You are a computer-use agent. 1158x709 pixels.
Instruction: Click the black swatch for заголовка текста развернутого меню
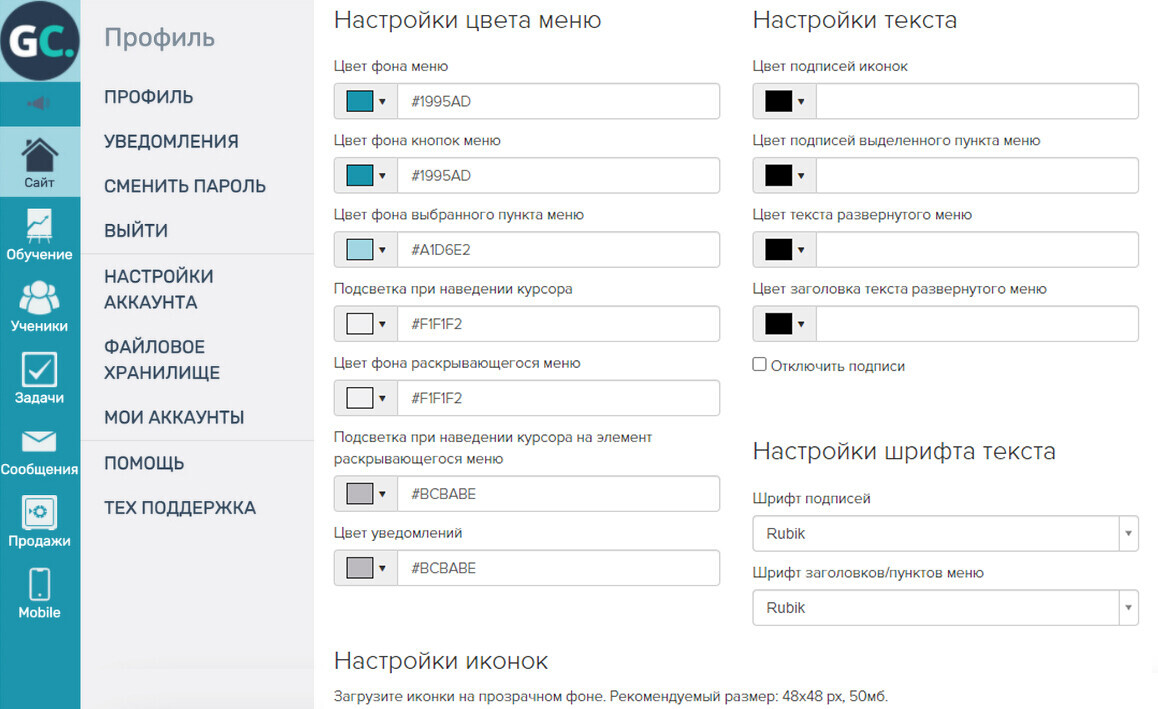pyautogui.click(x=778, y=324)
